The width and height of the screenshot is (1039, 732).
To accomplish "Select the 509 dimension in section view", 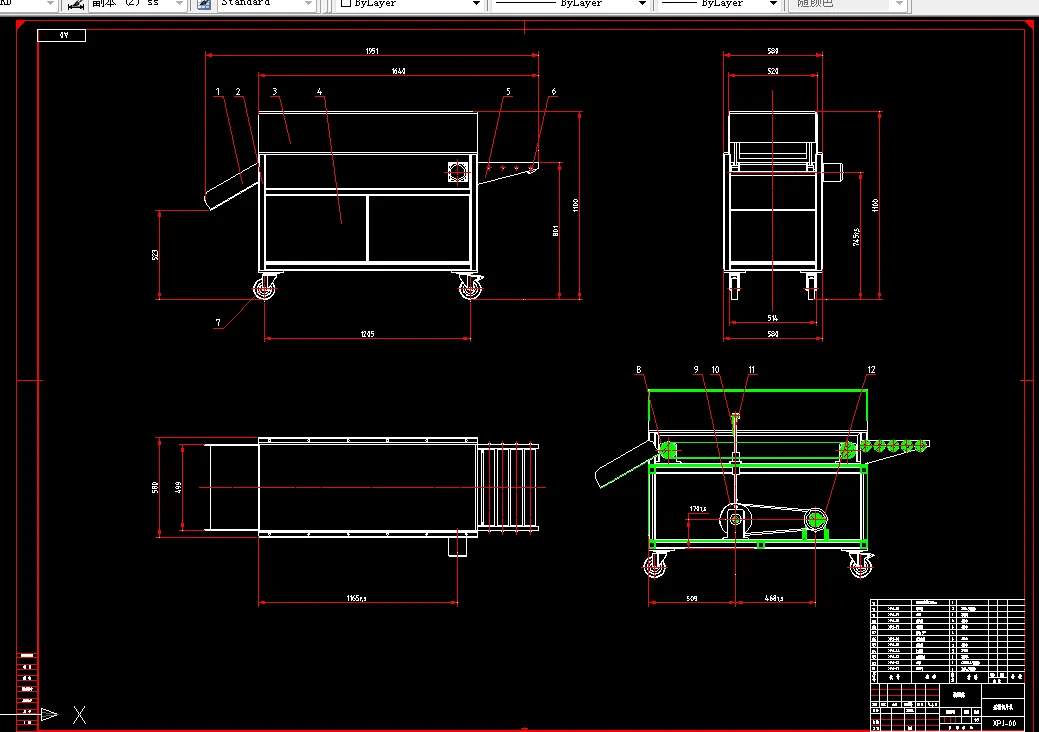I will pyautogui.click(x=692, y=598).
